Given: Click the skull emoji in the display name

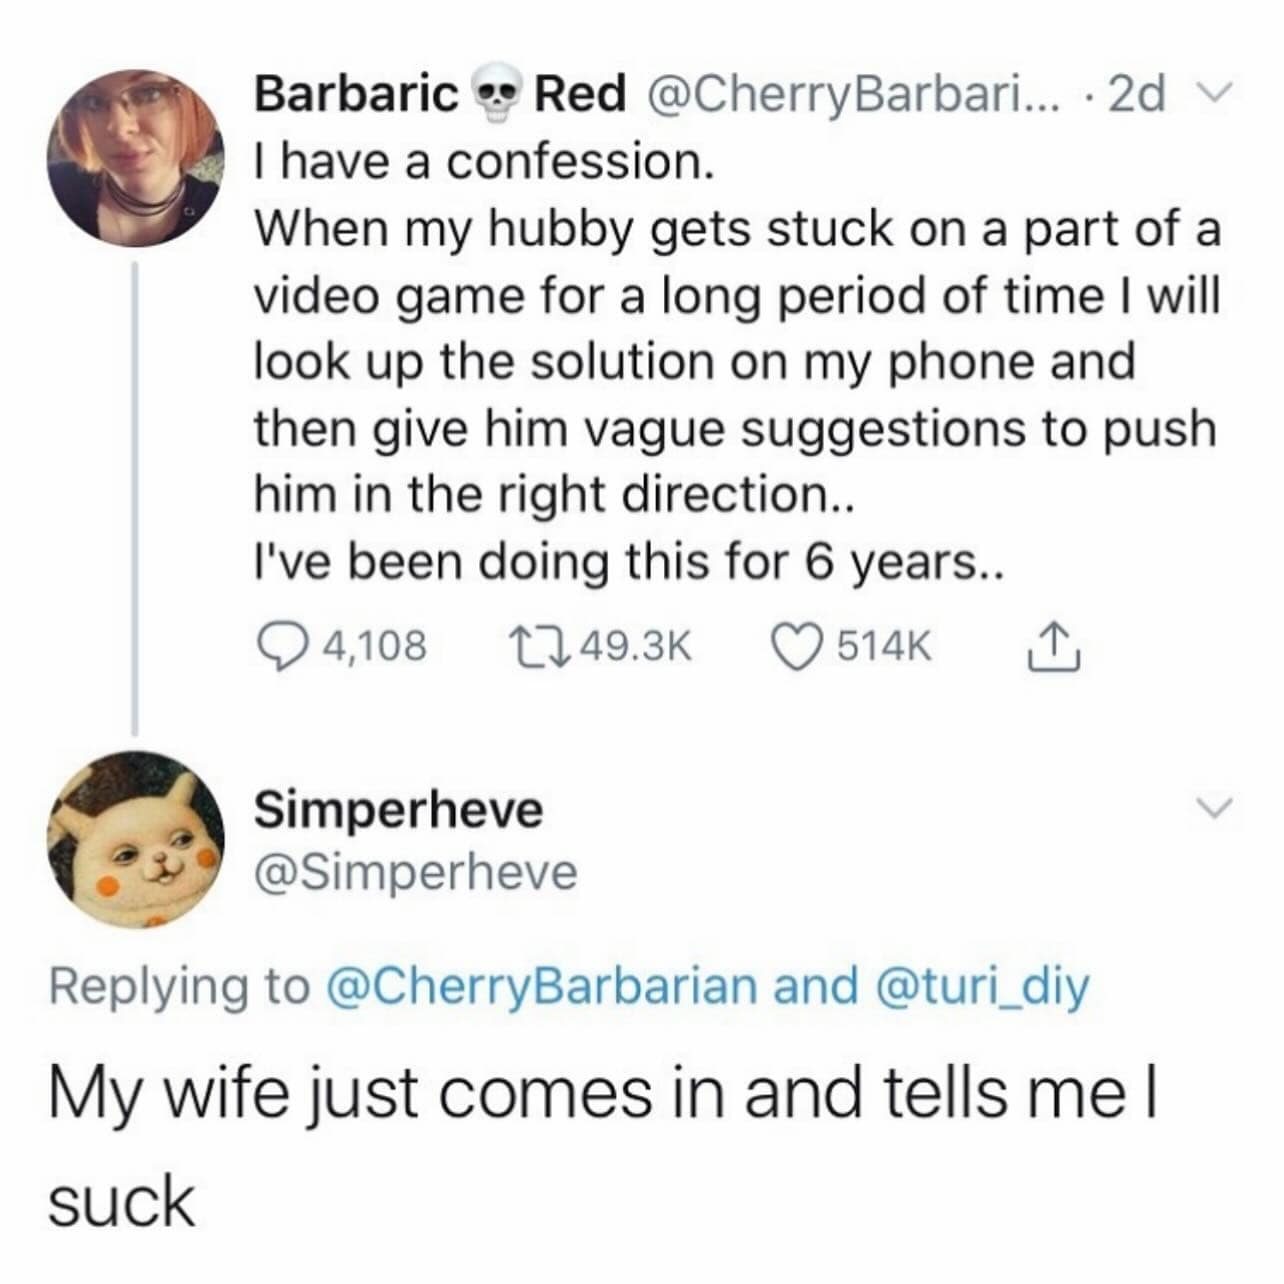Looking at the screenshot, I should click(x=497, y=95).
